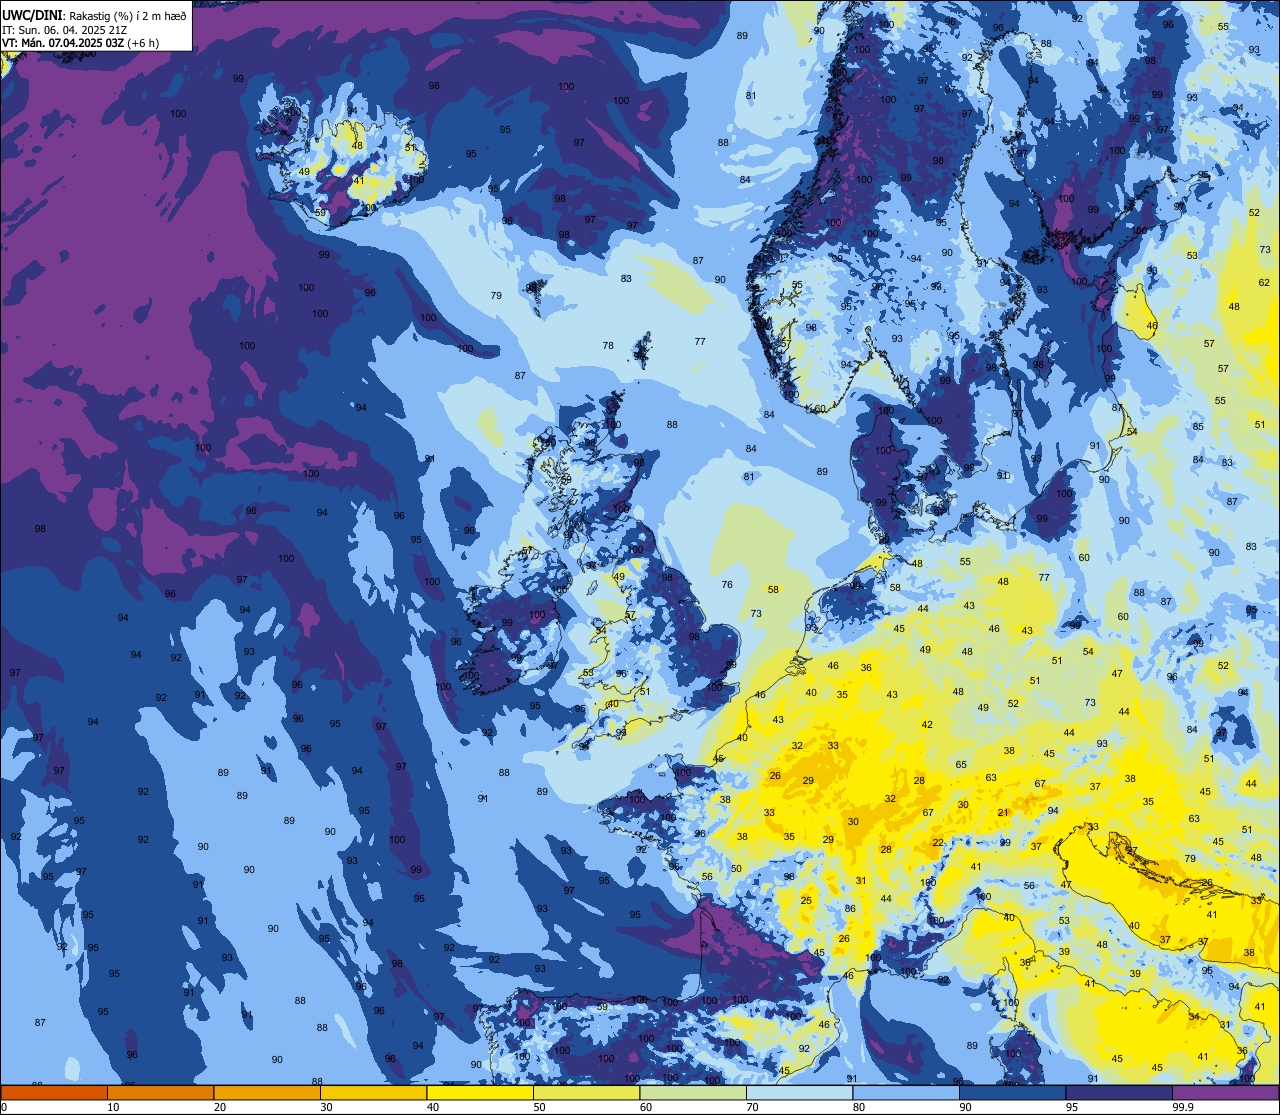Click the 'IT: Sun. 06. 04. 2025 21Z' line

tap(66, 30)
